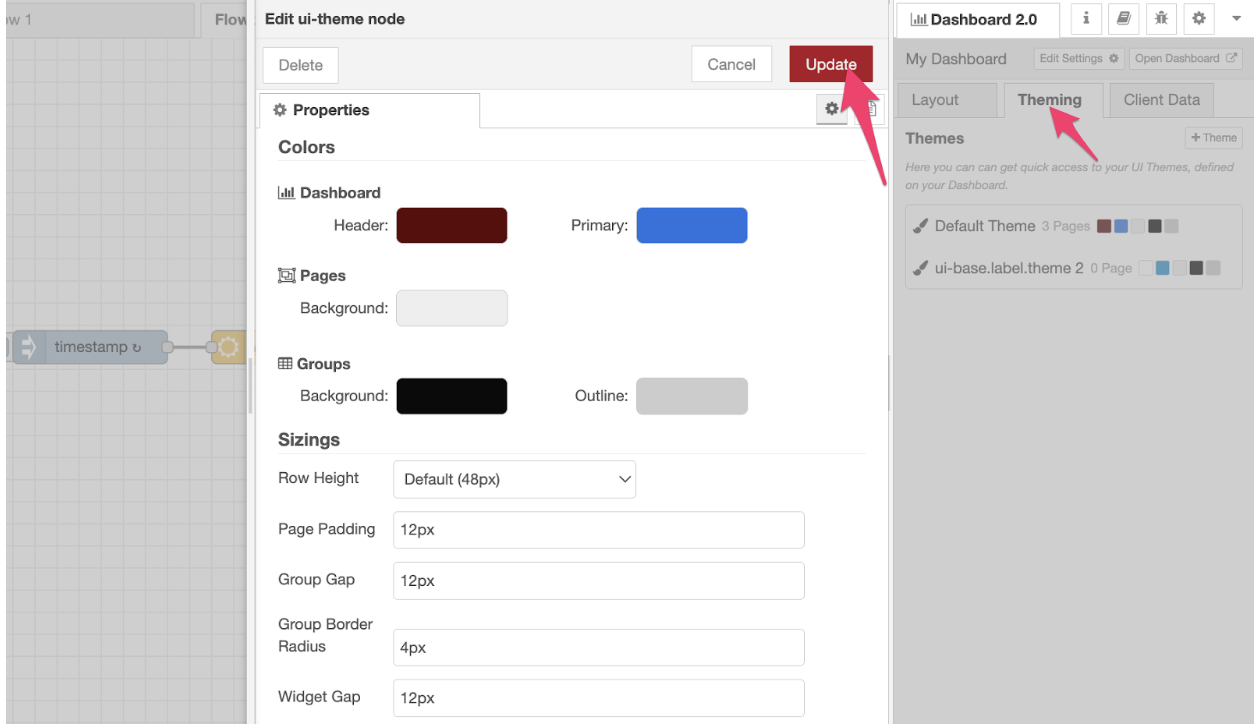Viewport: 1260px width, 728px height.
Task: Click the Pages section icon
Action: tap(286, 276)
